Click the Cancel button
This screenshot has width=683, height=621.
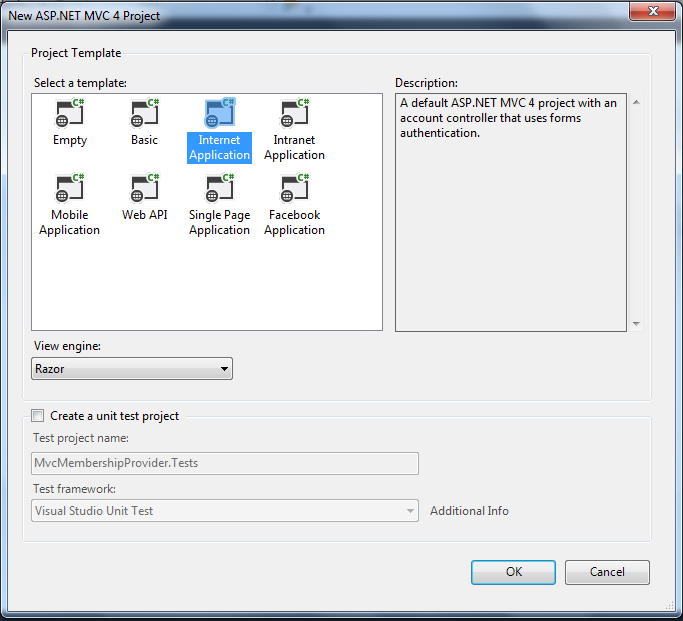tap(607, 572)
